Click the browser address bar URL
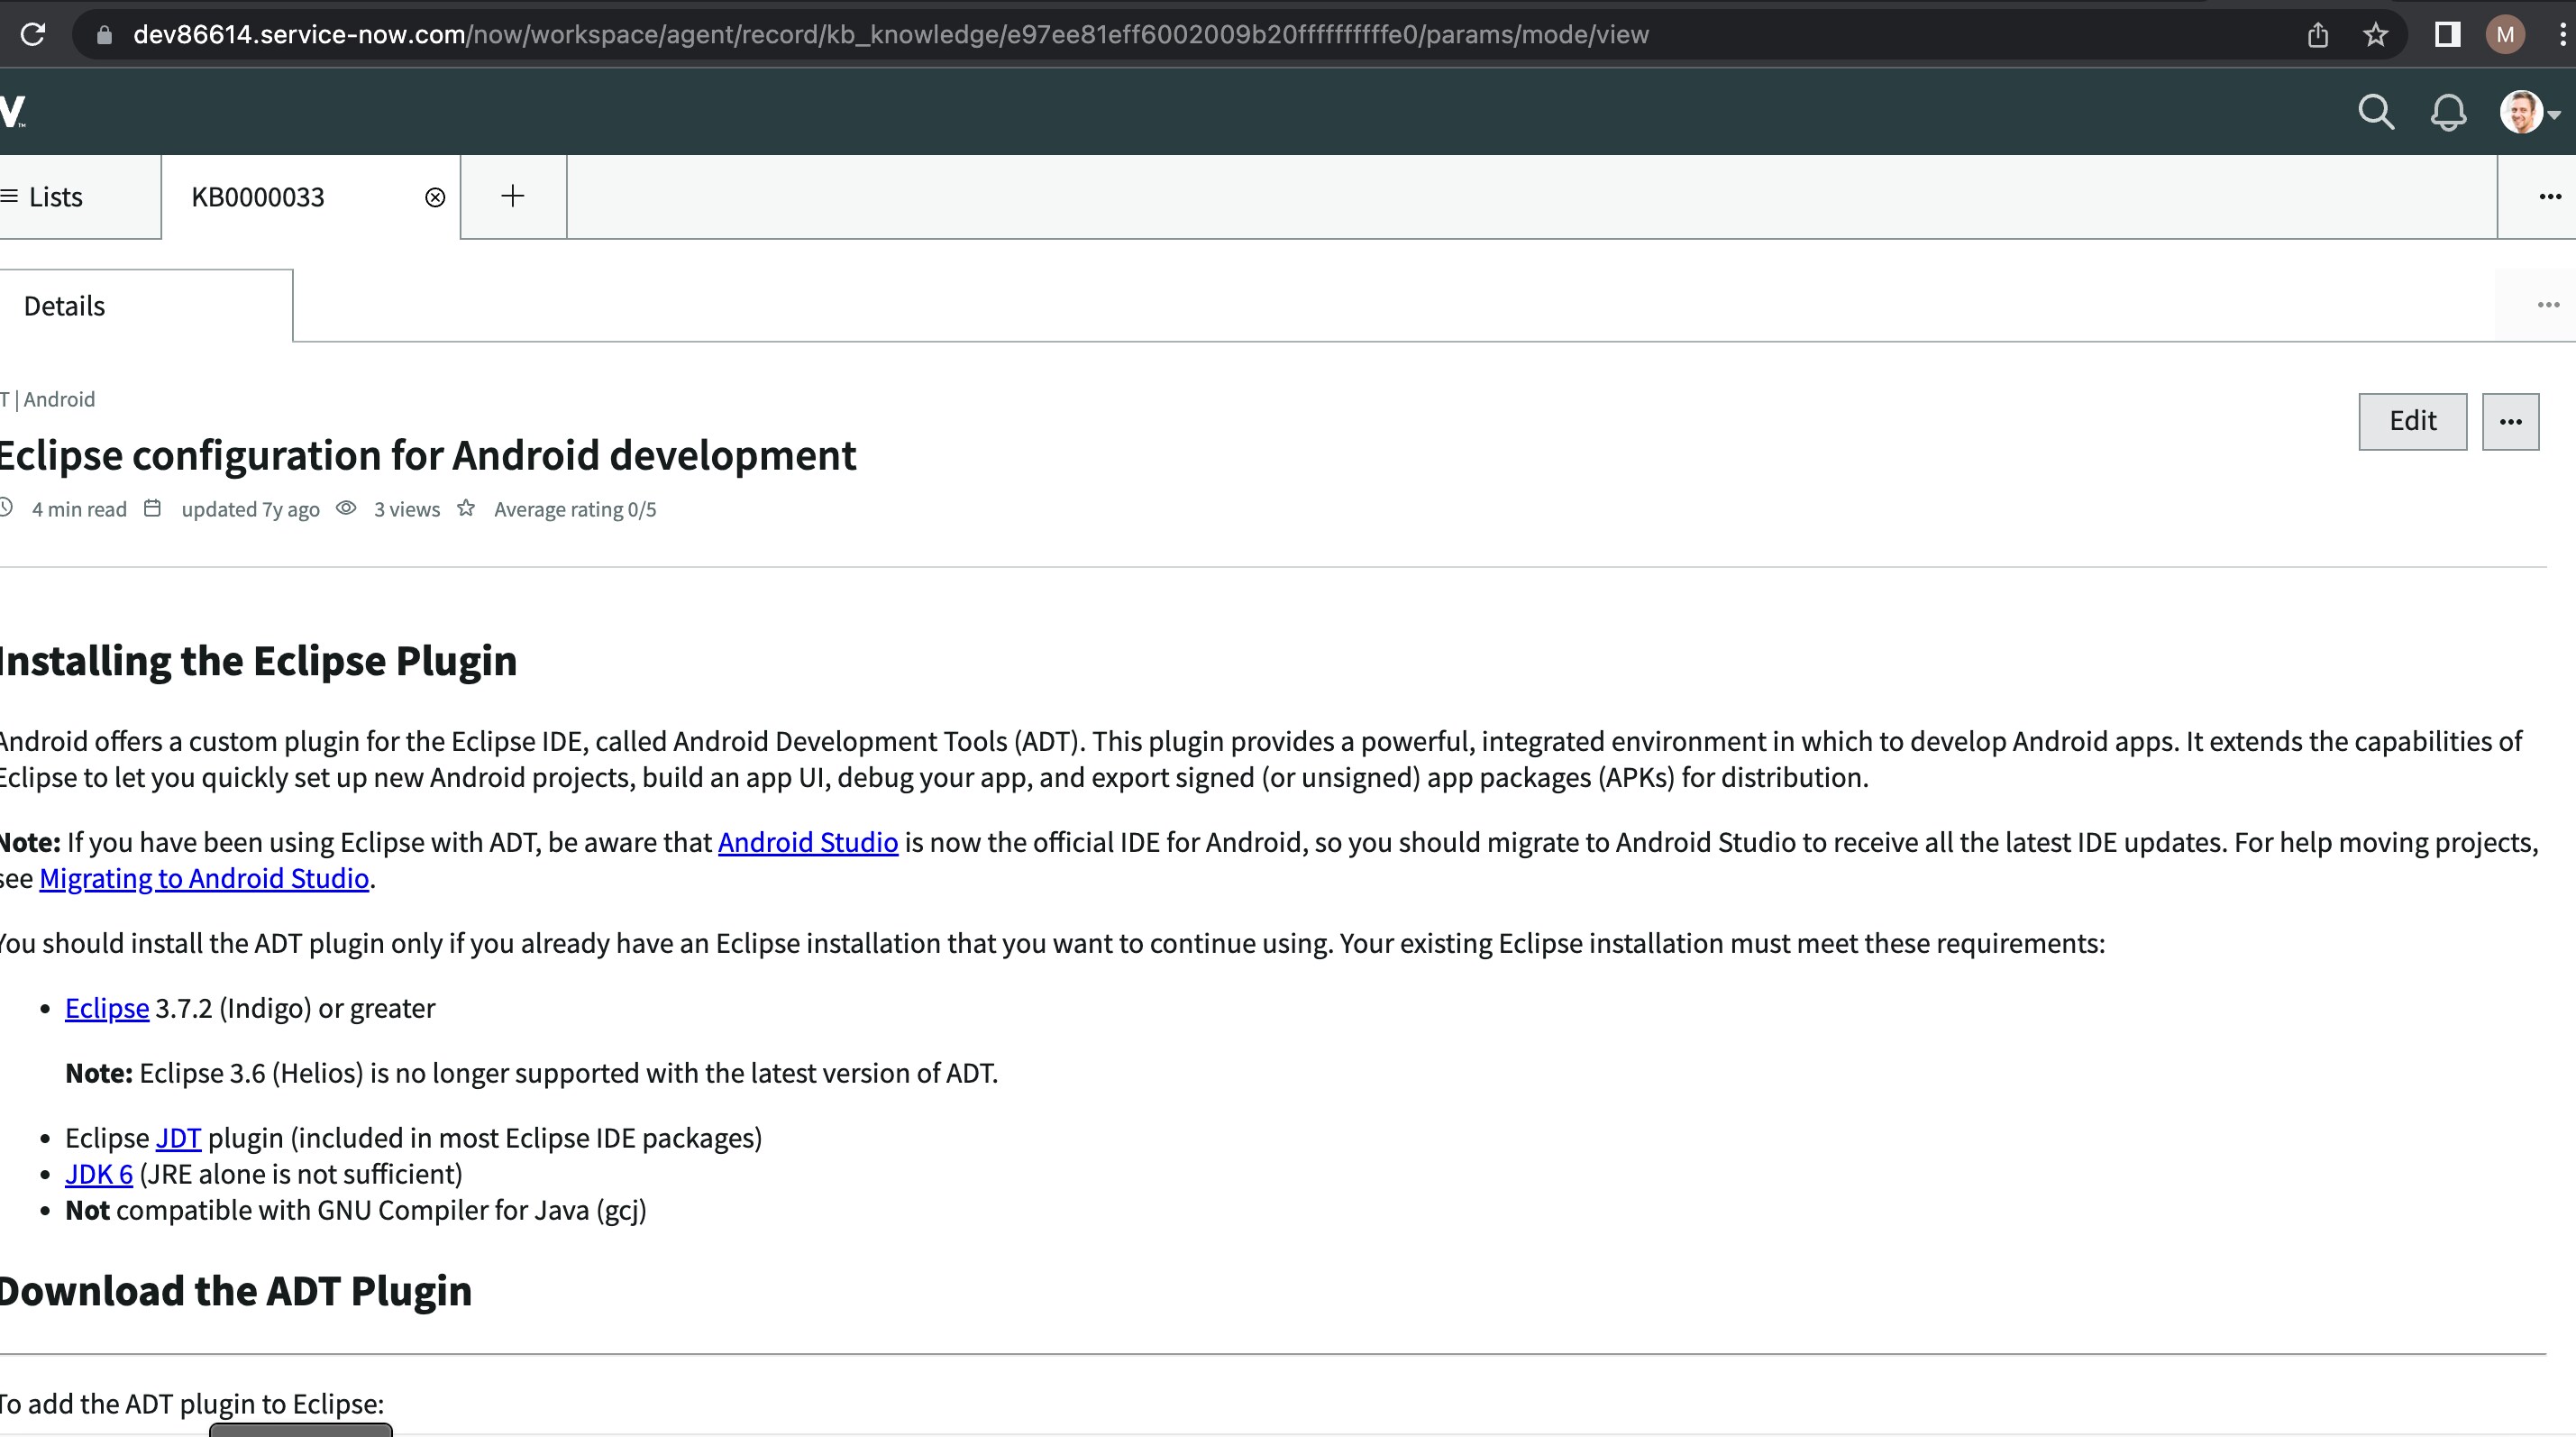 pos(890,35)
